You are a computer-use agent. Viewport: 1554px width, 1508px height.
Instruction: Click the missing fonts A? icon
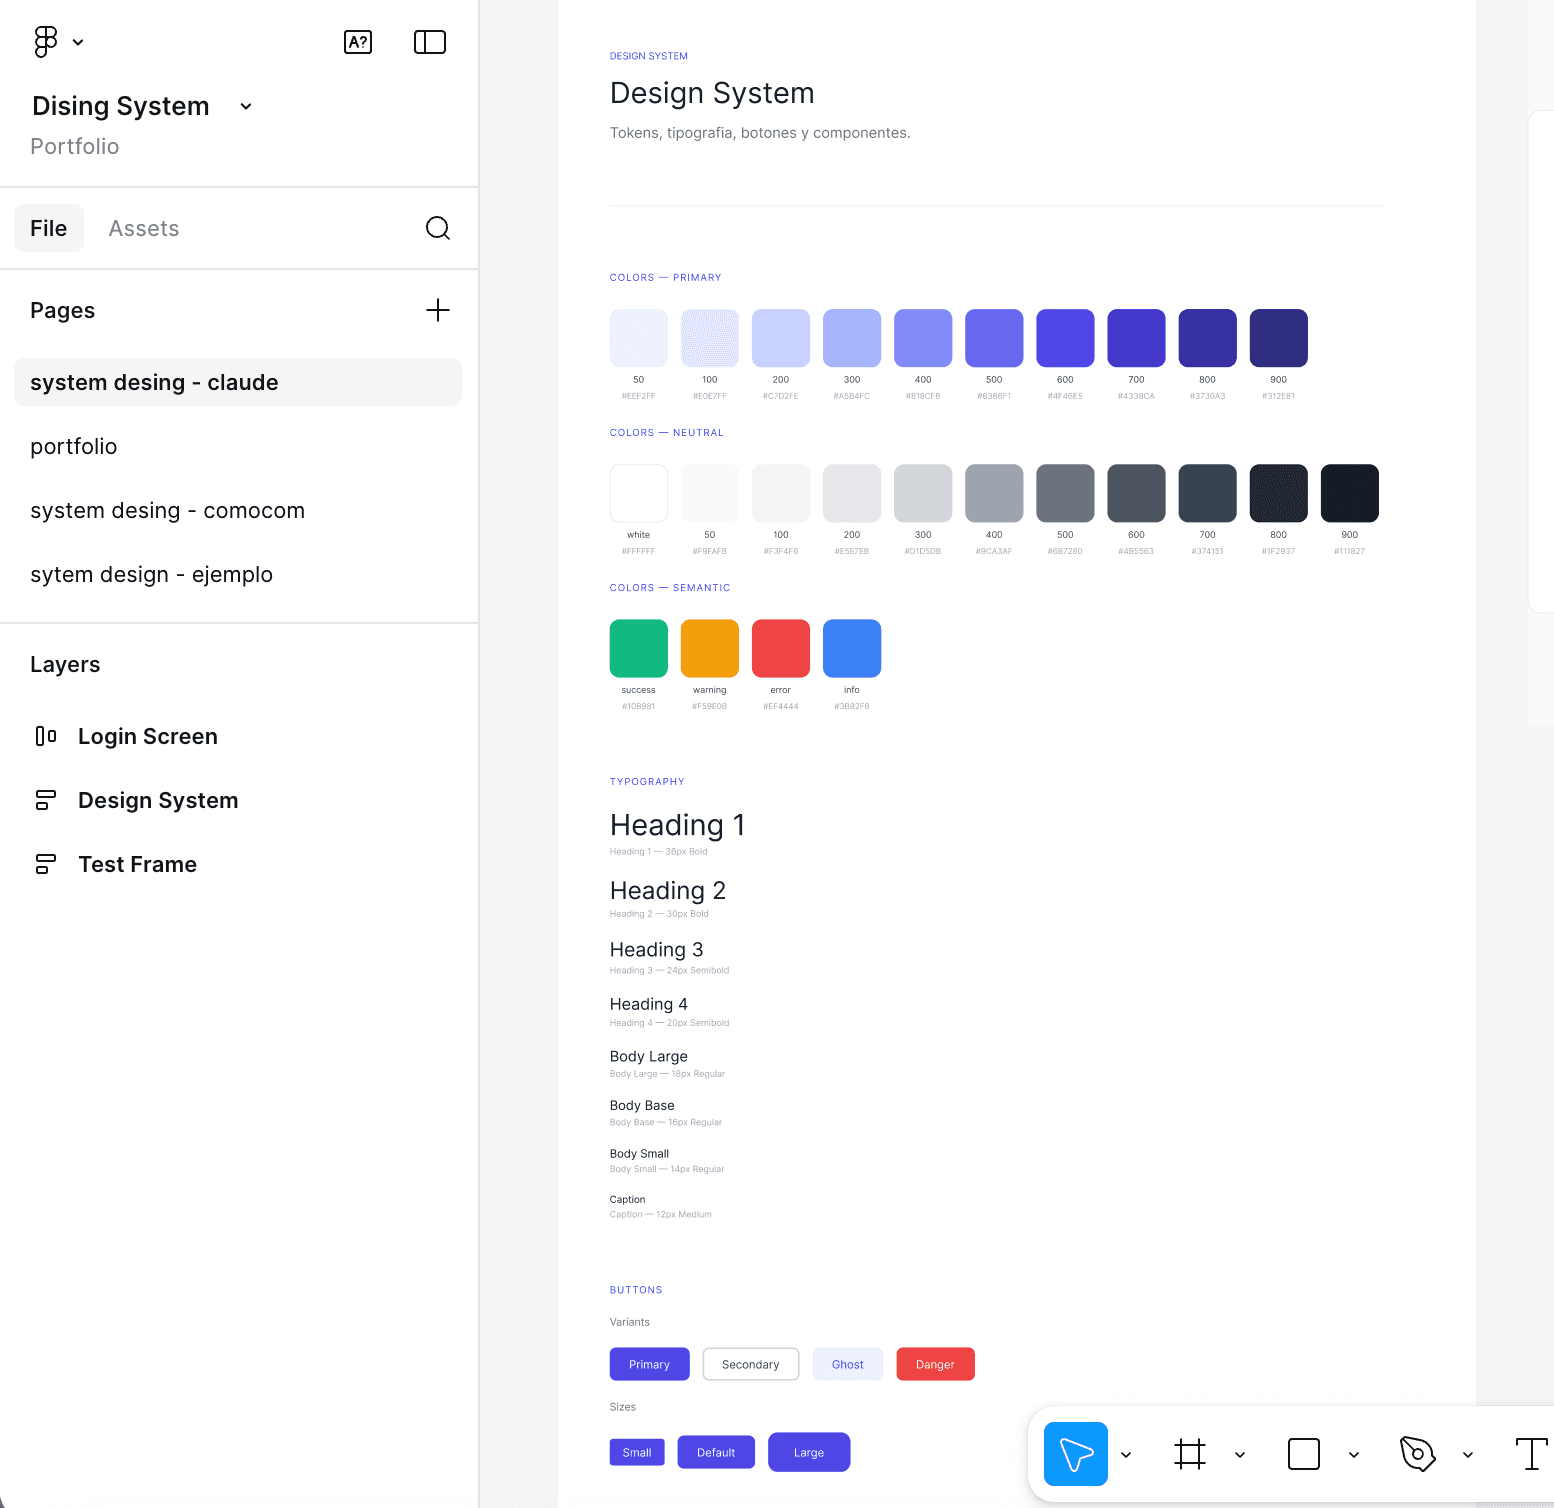point(358,42)
